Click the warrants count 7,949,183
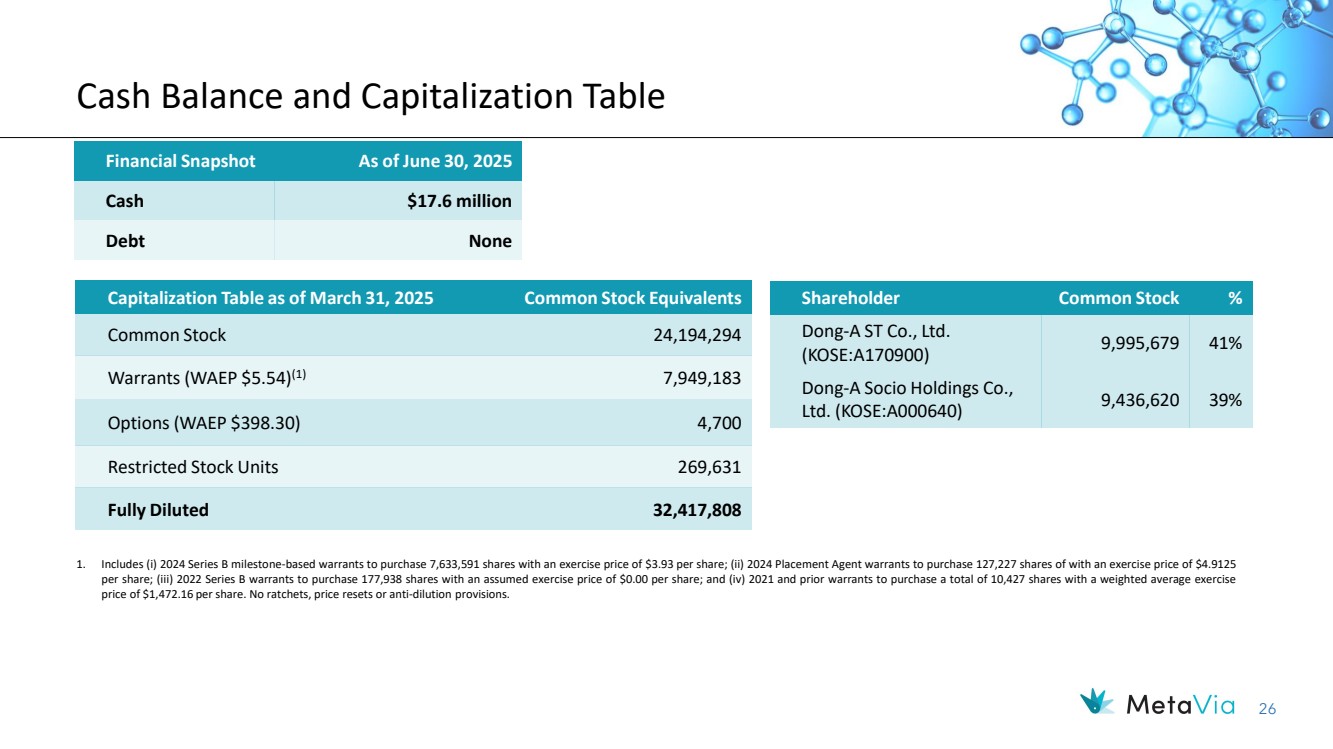This screenshot has height=749, width=1333. [x=696, y=378]
